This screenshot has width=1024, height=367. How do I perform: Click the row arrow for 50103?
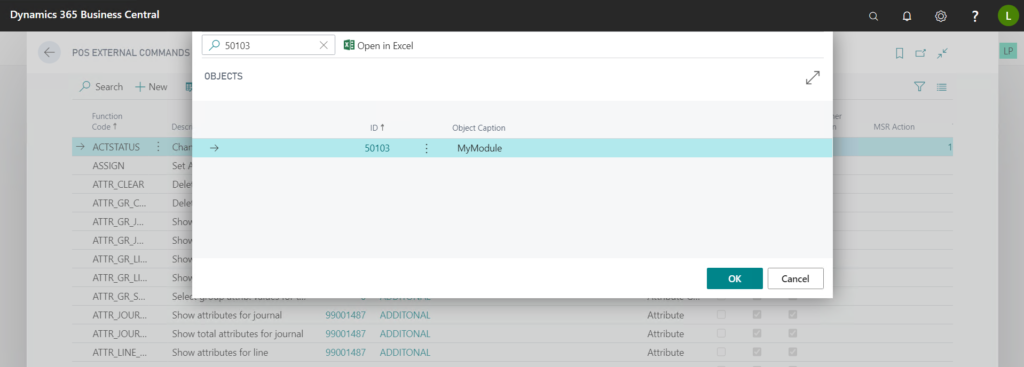(x=214, y=148)
